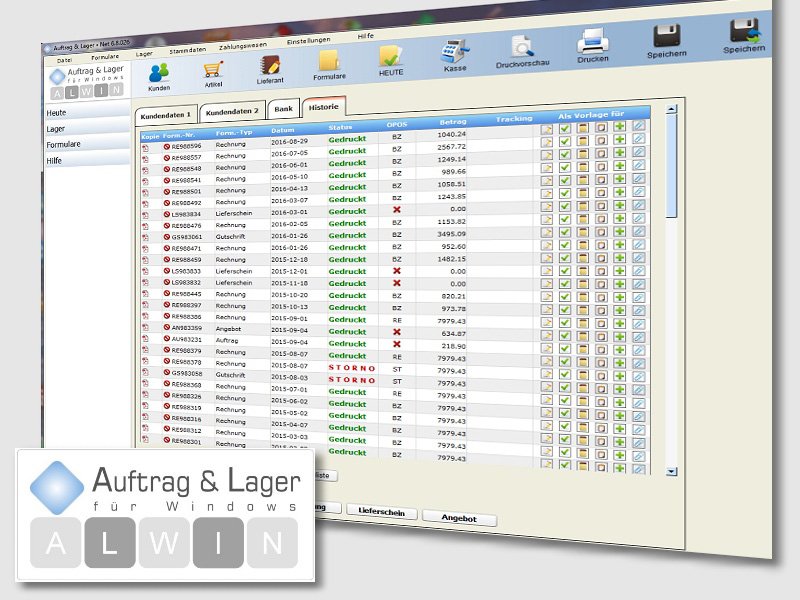Switch to the Kundendaten 2 tab
Viewport: 800px width, 600px height.
pos(232,111)
